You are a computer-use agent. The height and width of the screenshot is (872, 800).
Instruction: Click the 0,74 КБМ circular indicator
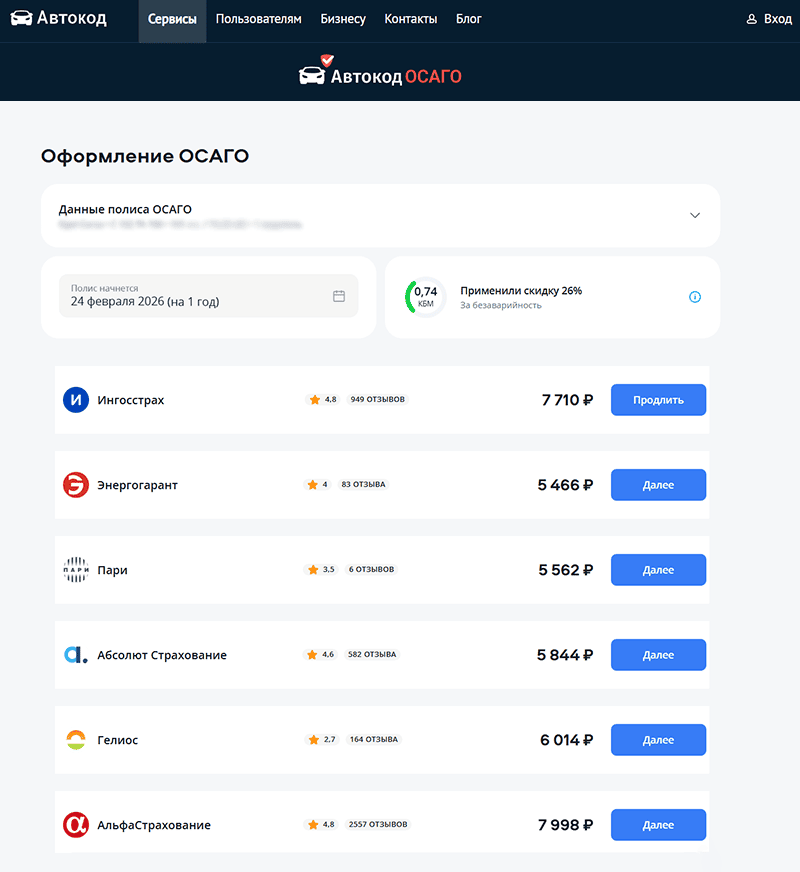[425, 297]
